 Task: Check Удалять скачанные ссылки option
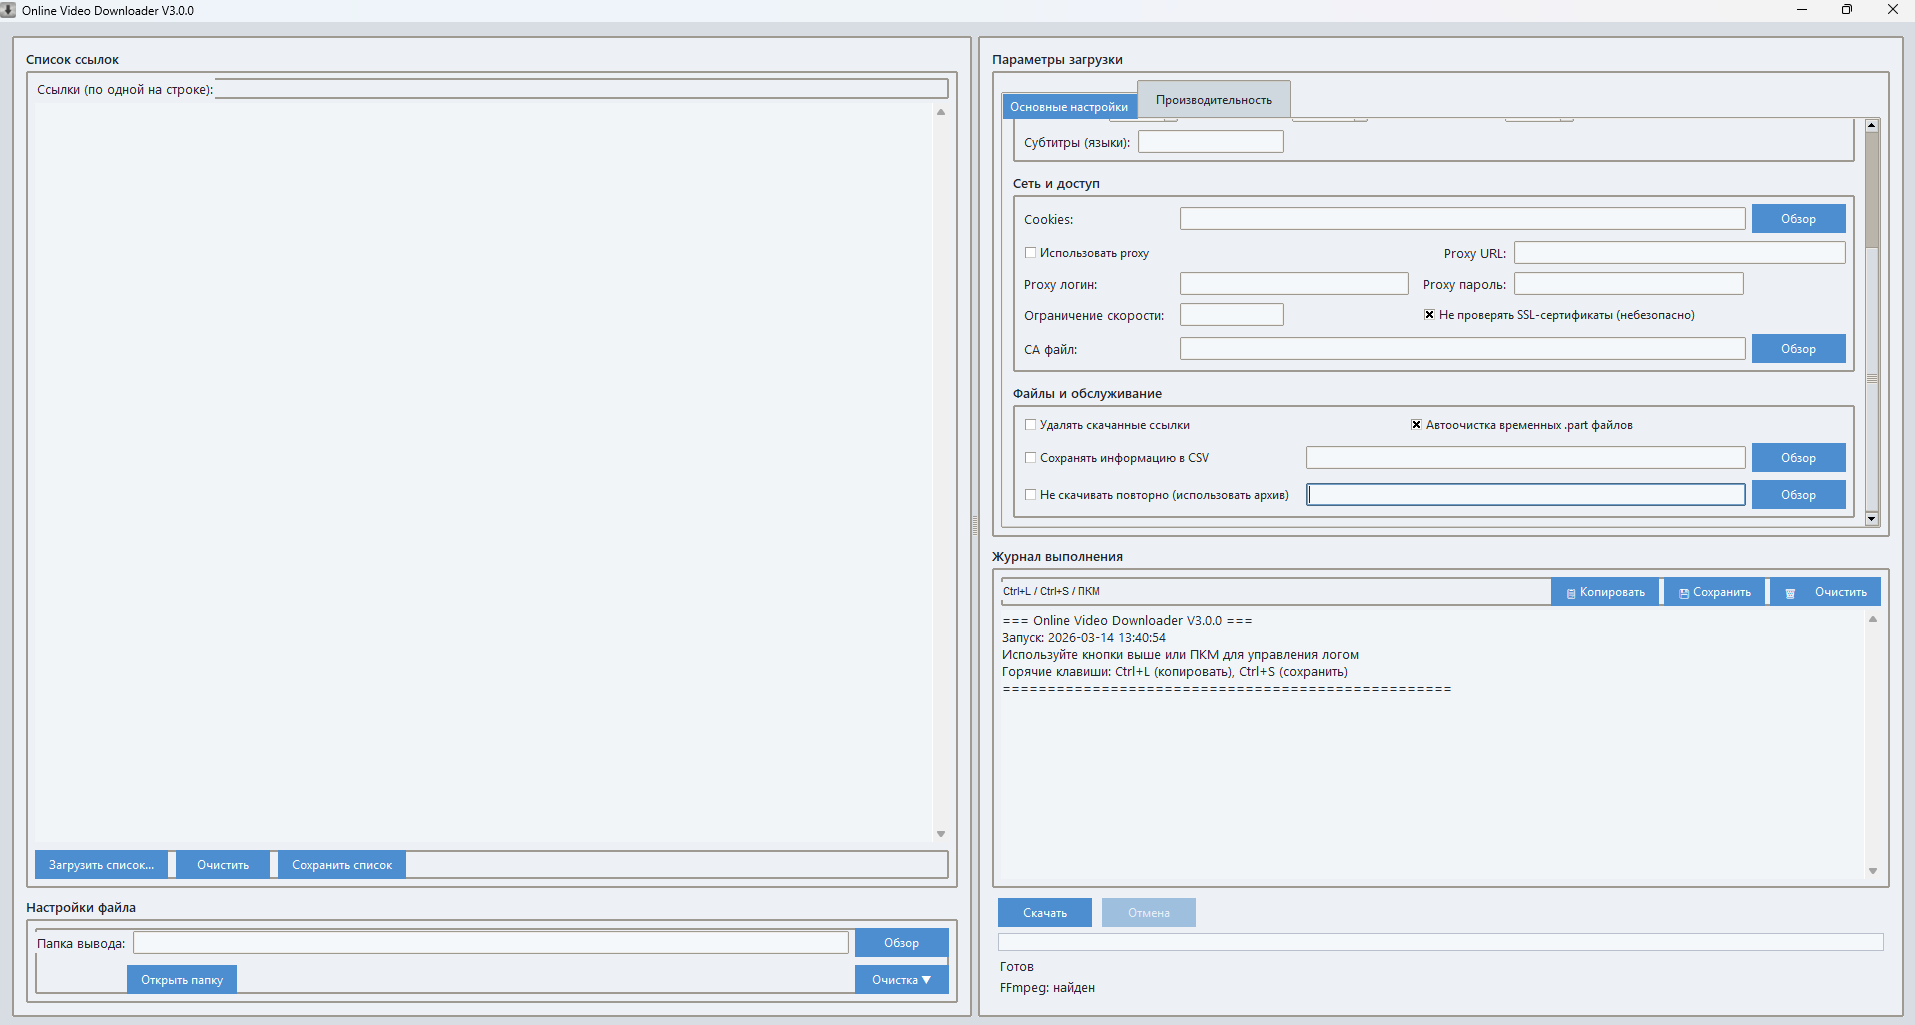(1030, 425)
